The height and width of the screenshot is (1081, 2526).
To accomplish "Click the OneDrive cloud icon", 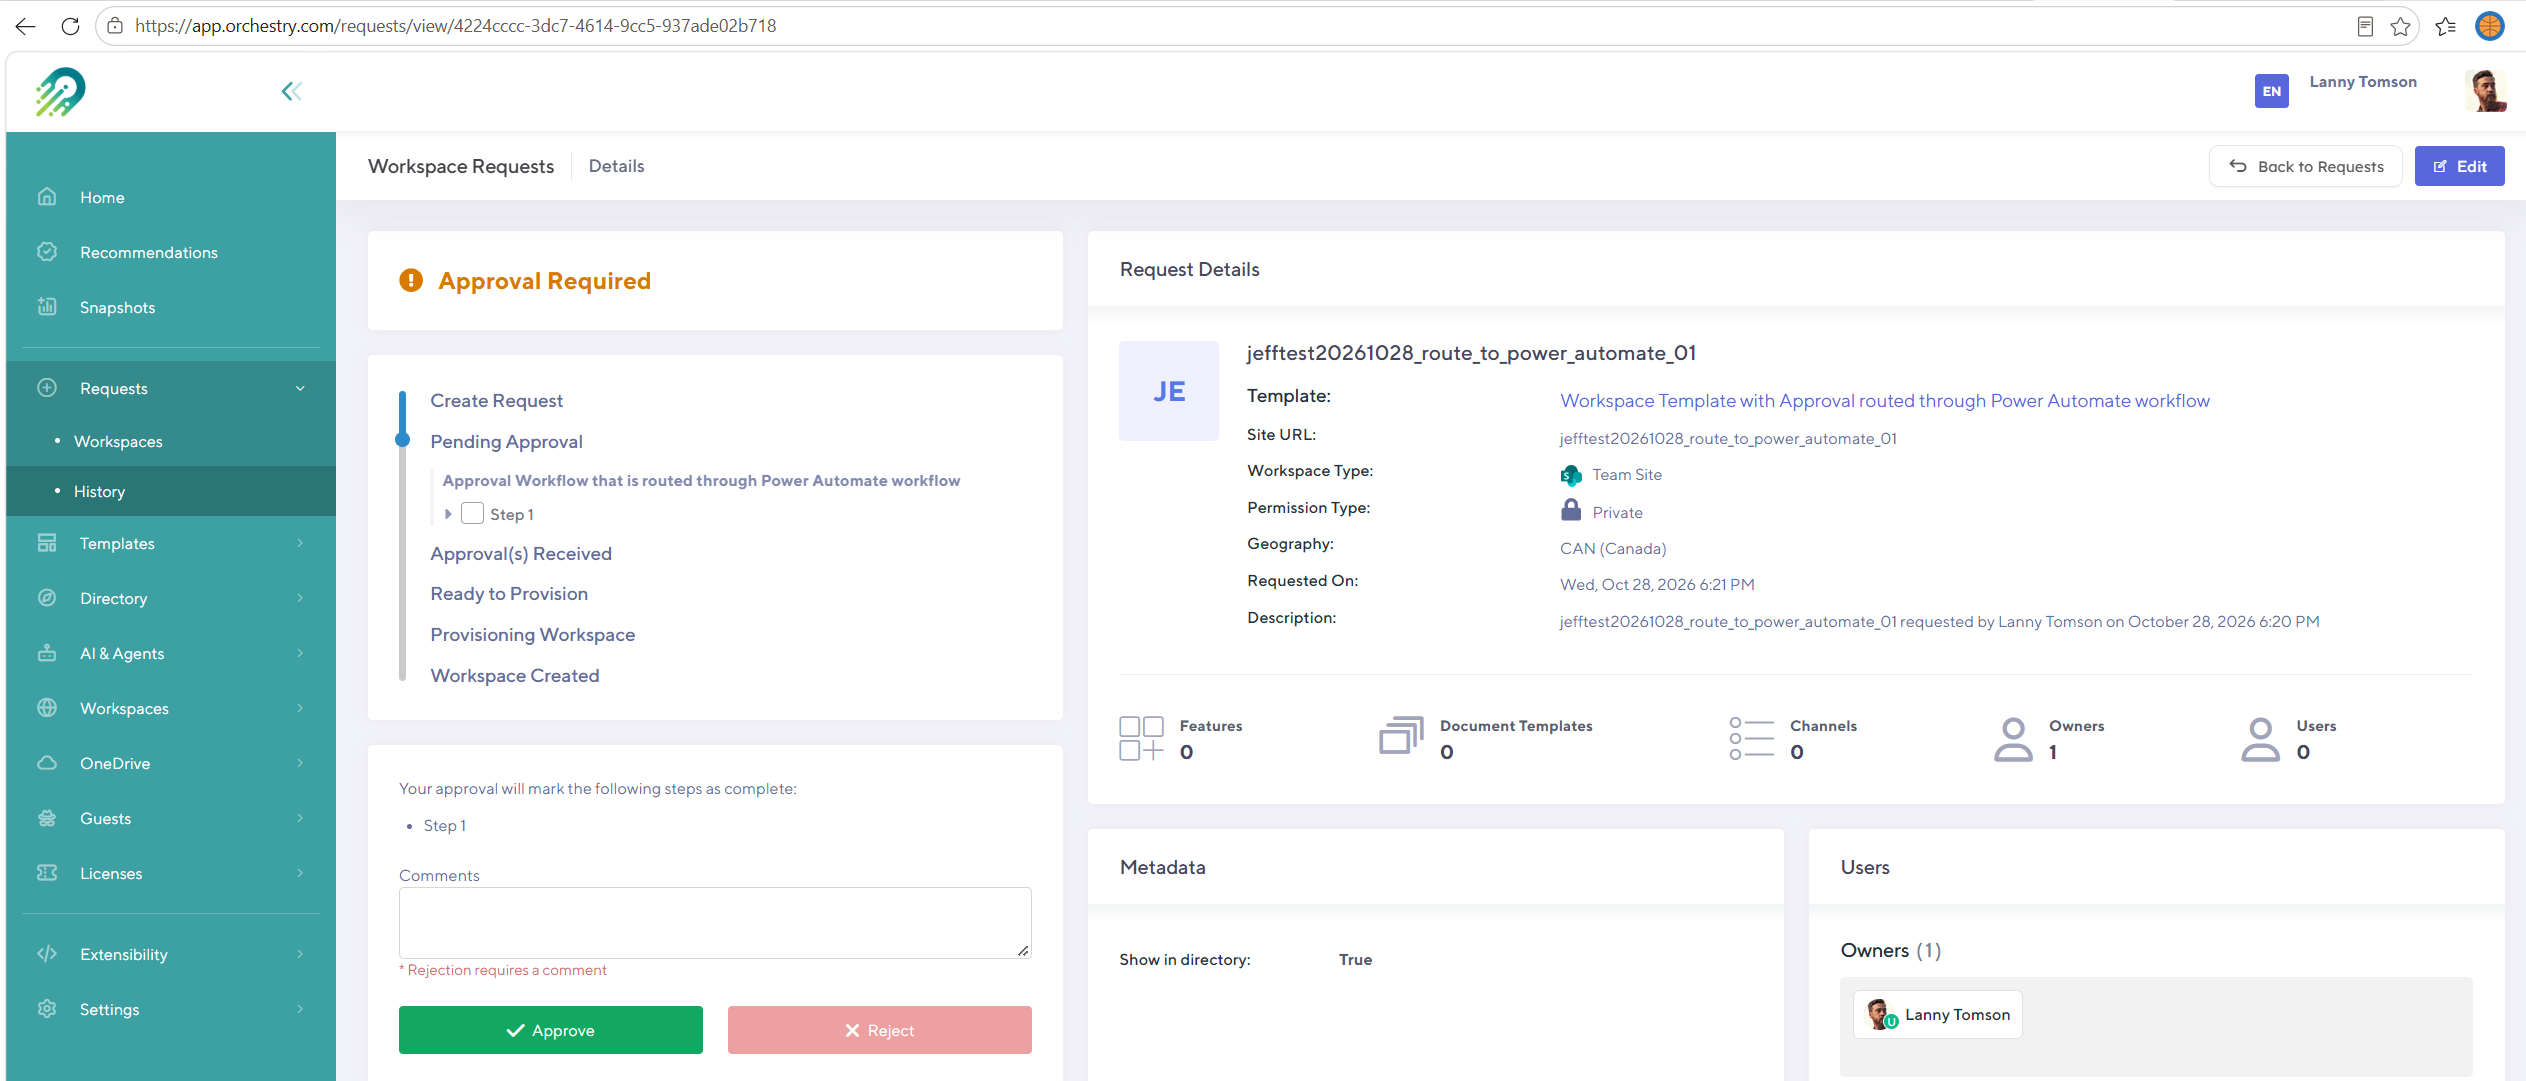I will pos(47,763).
